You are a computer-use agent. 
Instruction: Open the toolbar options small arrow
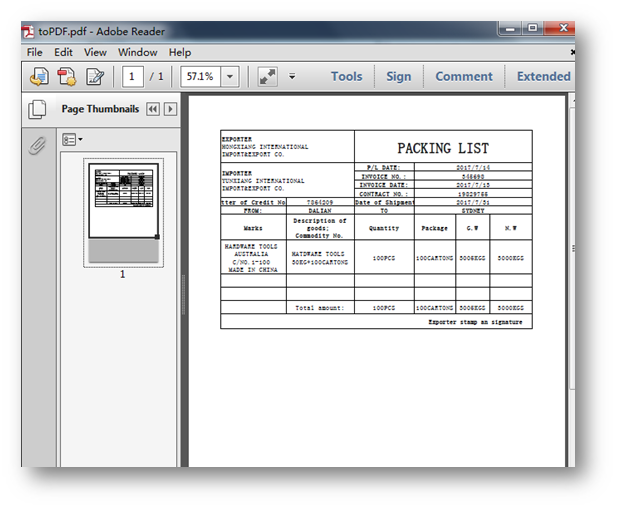click(292, 76)
